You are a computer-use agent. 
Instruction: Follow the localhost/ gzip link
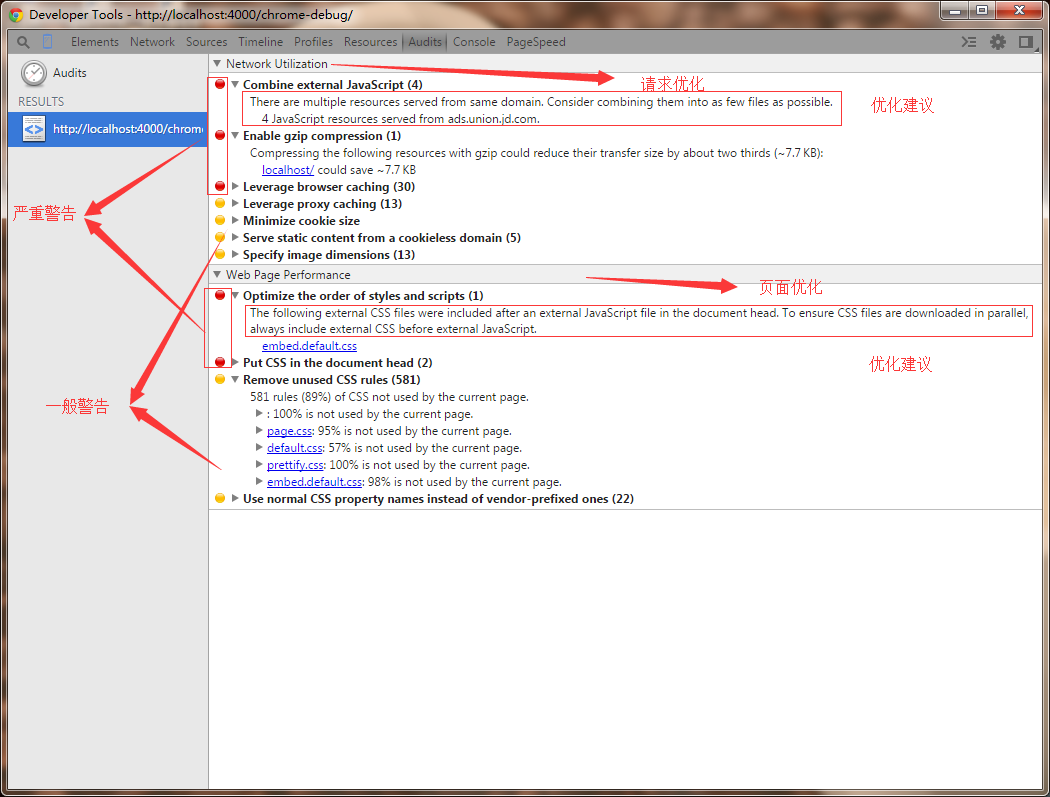pos(288,170)
